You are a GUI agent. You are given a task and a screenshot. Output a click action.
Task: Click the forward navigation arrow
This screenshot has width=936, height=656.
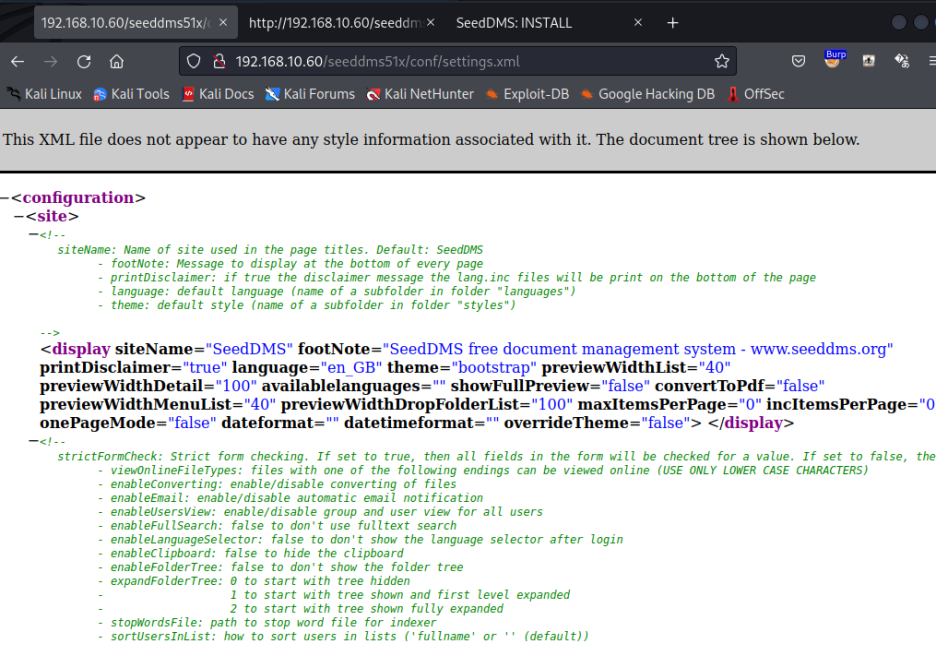coord(51,61)
